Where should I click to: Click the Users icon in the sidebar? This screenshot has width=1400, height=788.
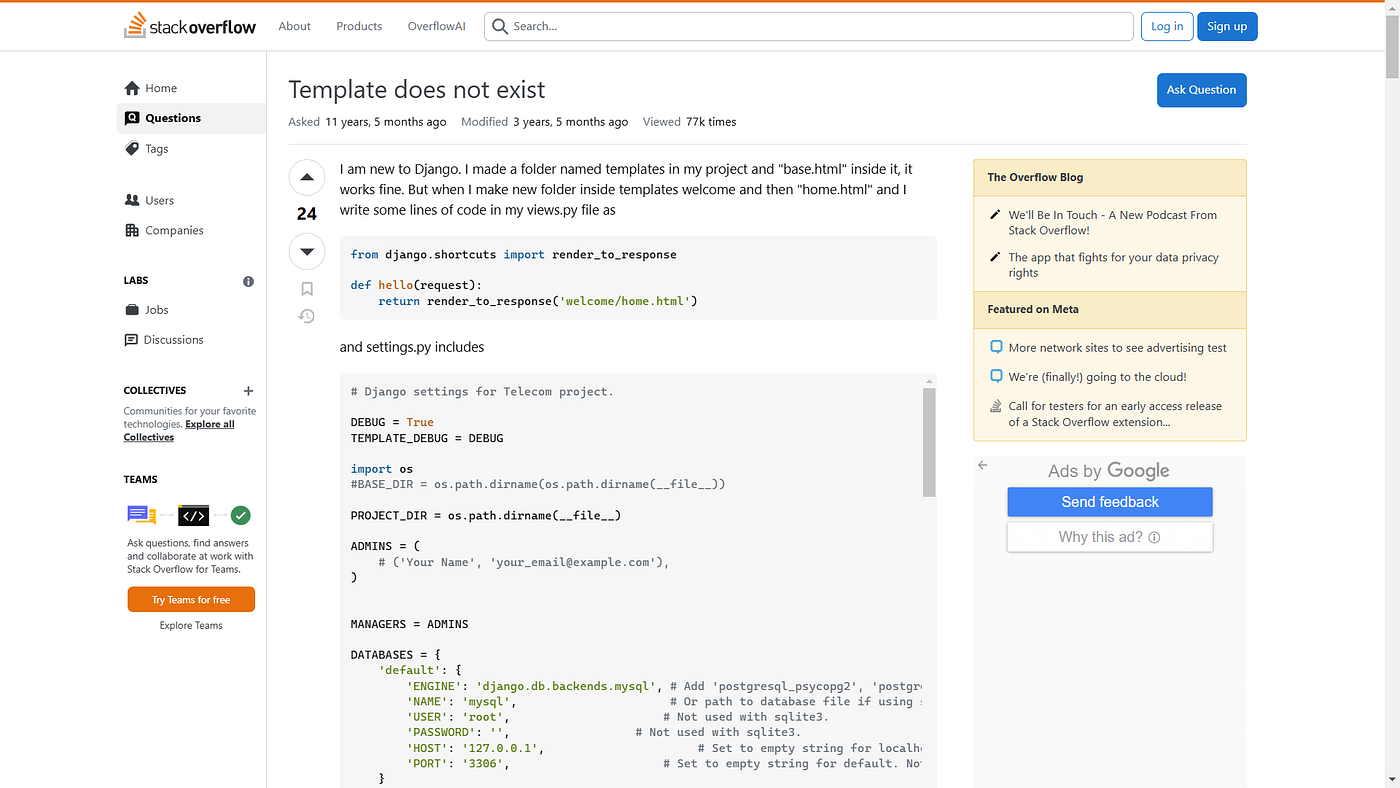click(x=133, y=199)
